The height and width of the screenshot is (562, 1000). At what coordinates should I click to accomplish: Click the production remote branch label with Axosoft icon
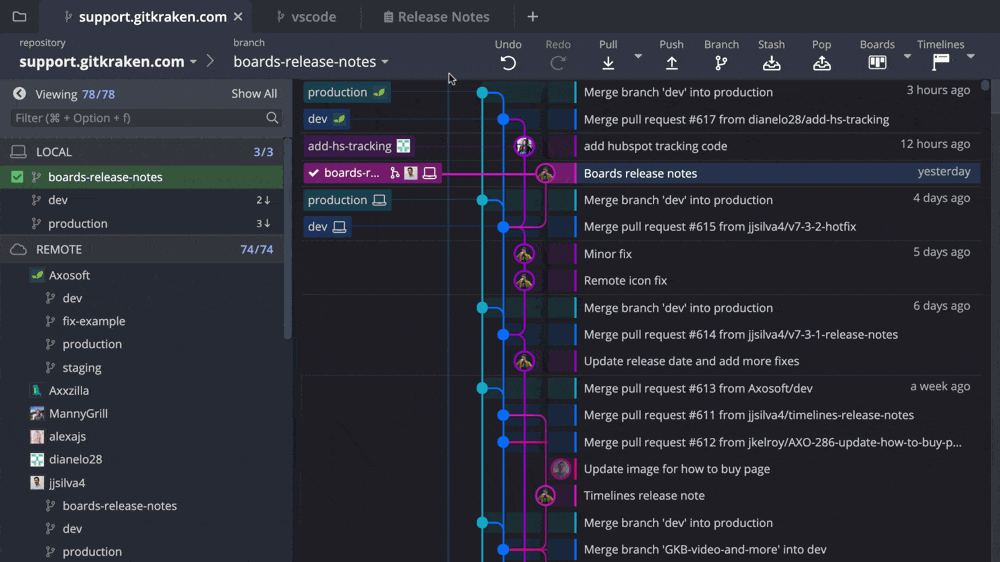346,92
